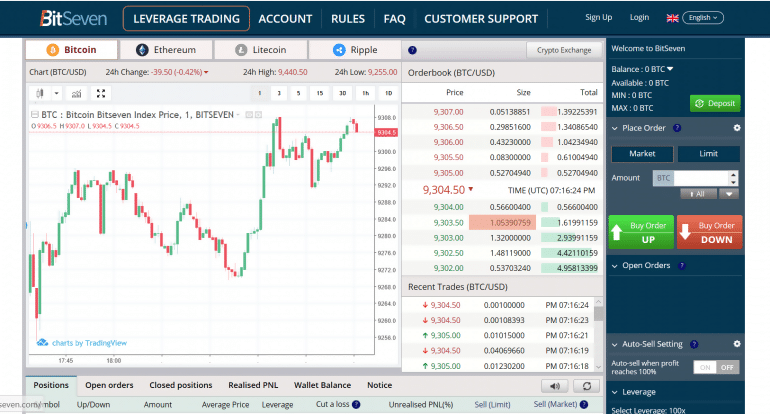Collapse chart legend toggle icon

(35, 114)
